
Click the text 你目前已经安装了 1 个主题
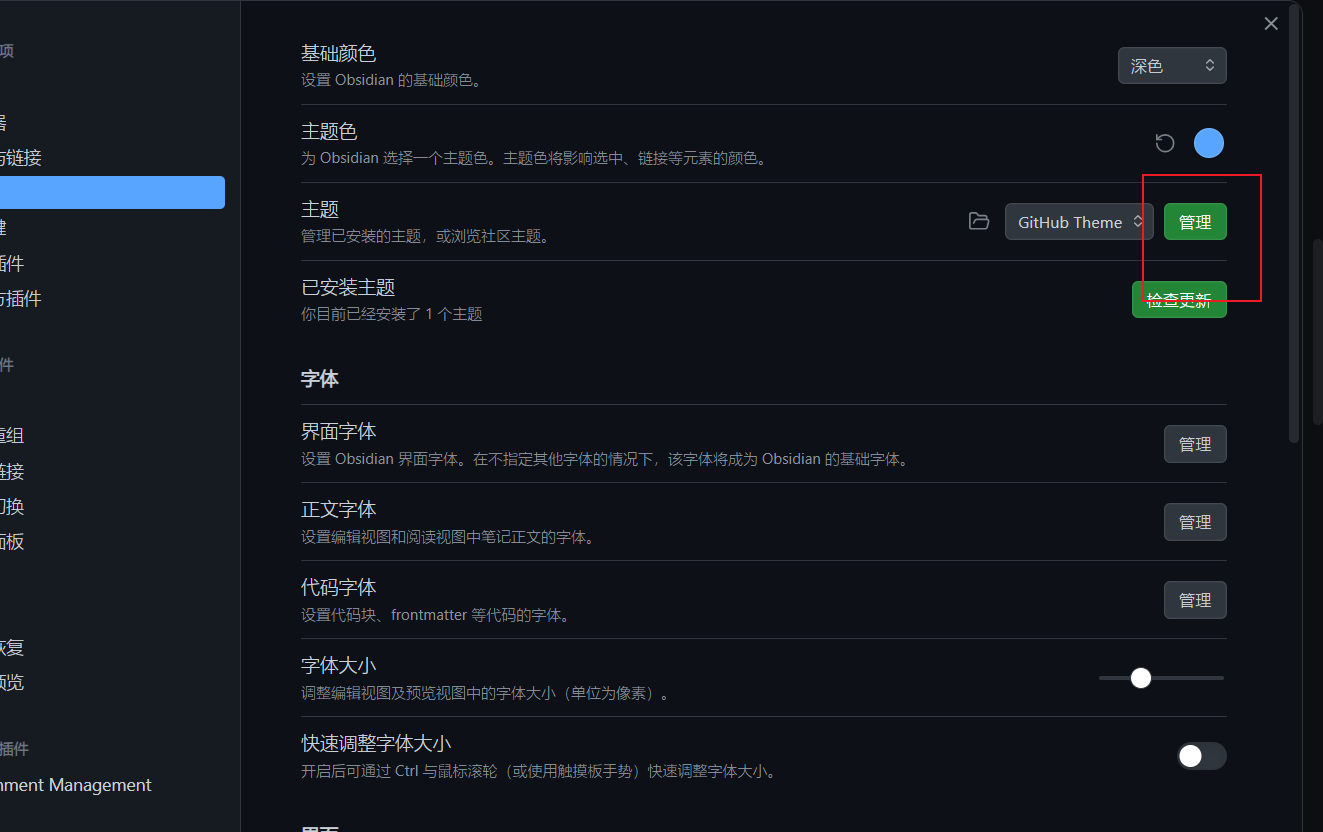[392, 314]
